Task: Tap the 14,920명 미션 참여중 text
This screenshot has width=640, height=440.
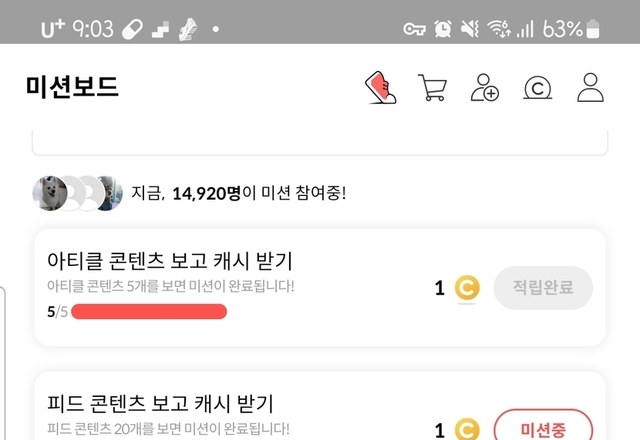Action: (x=258, y=192)
